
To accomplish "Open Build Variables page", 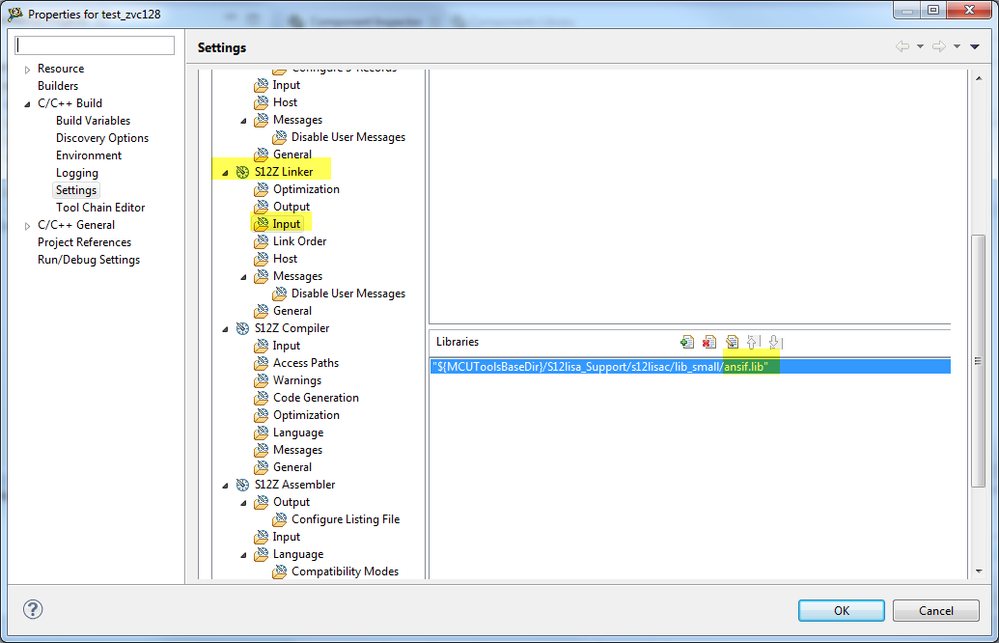I will [x=93, y=120].
